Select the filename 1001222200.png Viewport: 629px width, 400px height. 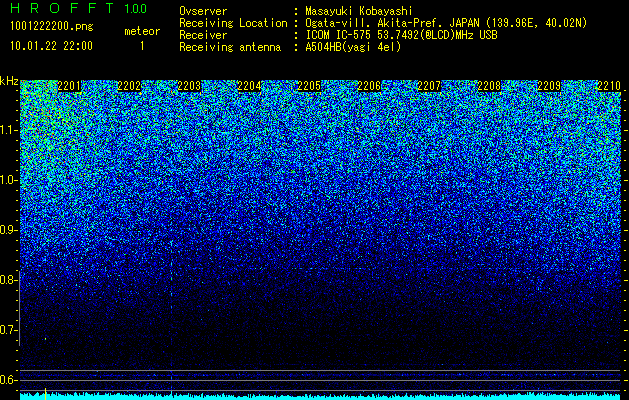(52, 27)
